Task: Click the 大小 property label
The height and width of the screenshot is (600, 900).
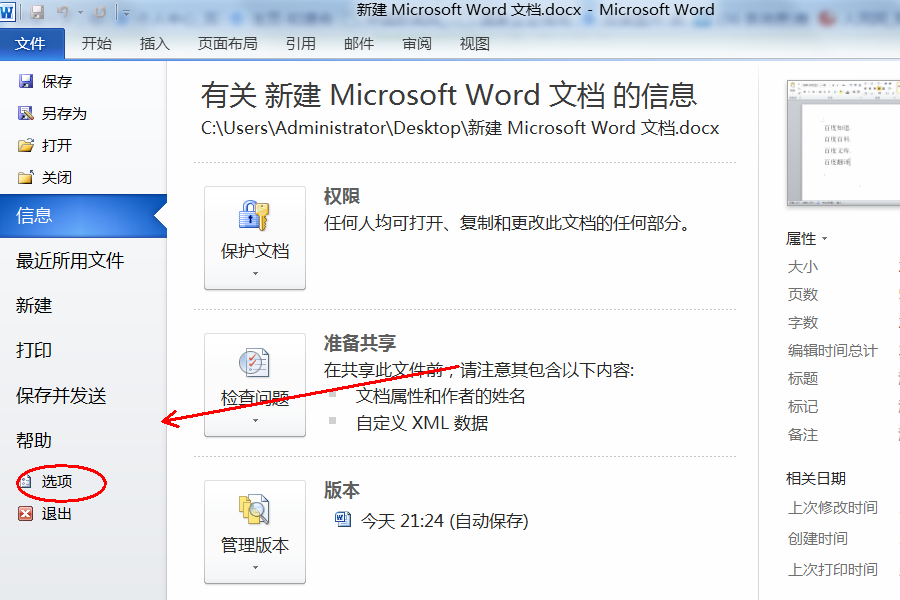Action: 802,266
